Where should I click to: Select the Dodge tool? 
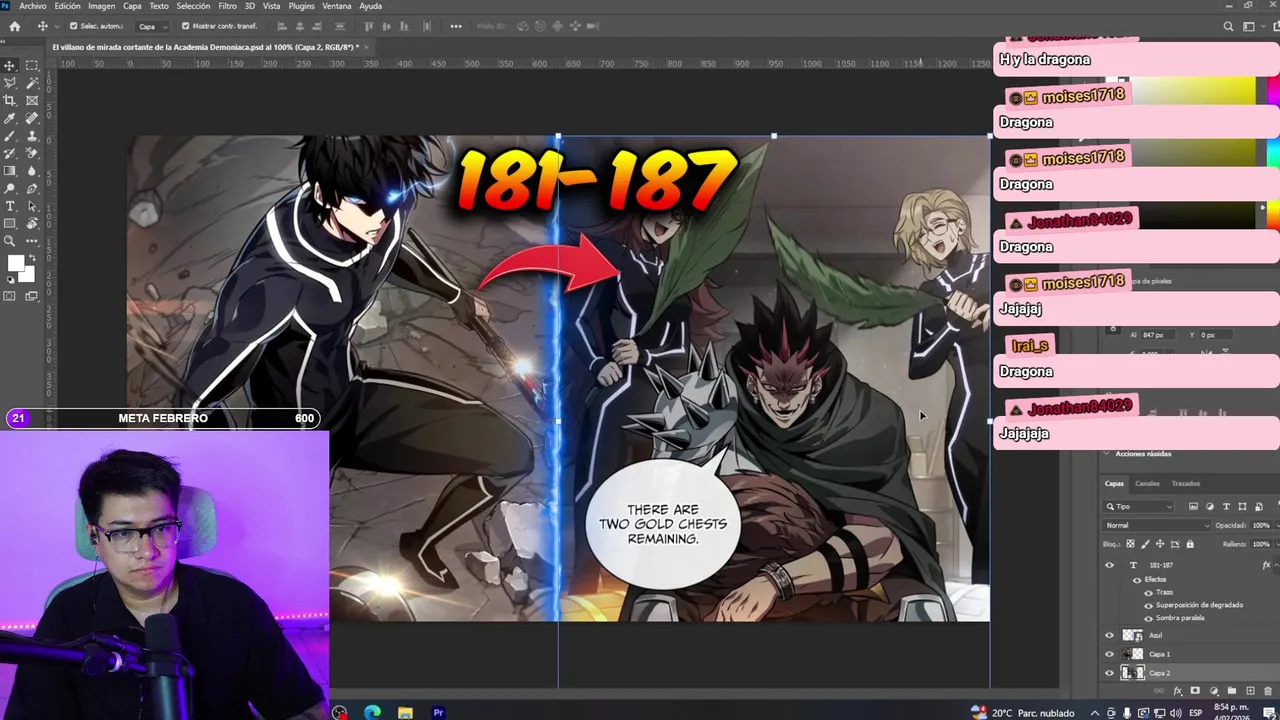9,187
